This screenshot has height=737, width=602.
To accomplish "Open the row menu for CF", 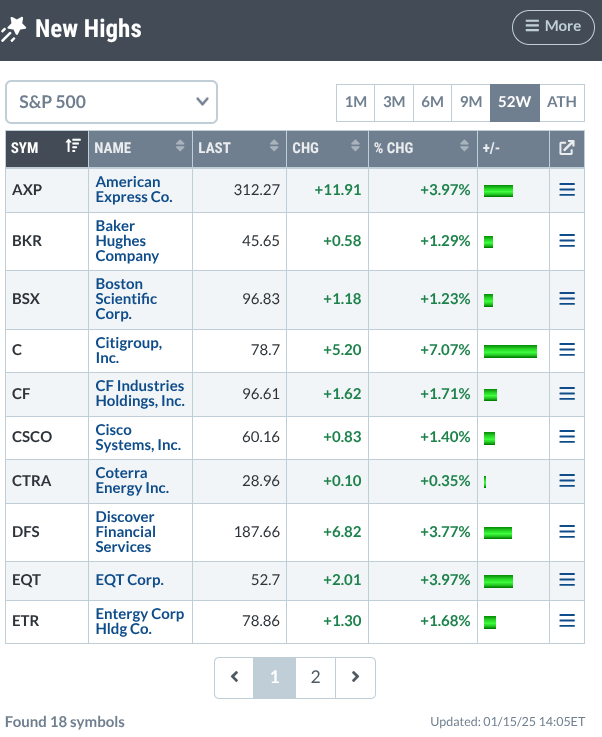I will point(567,393).
